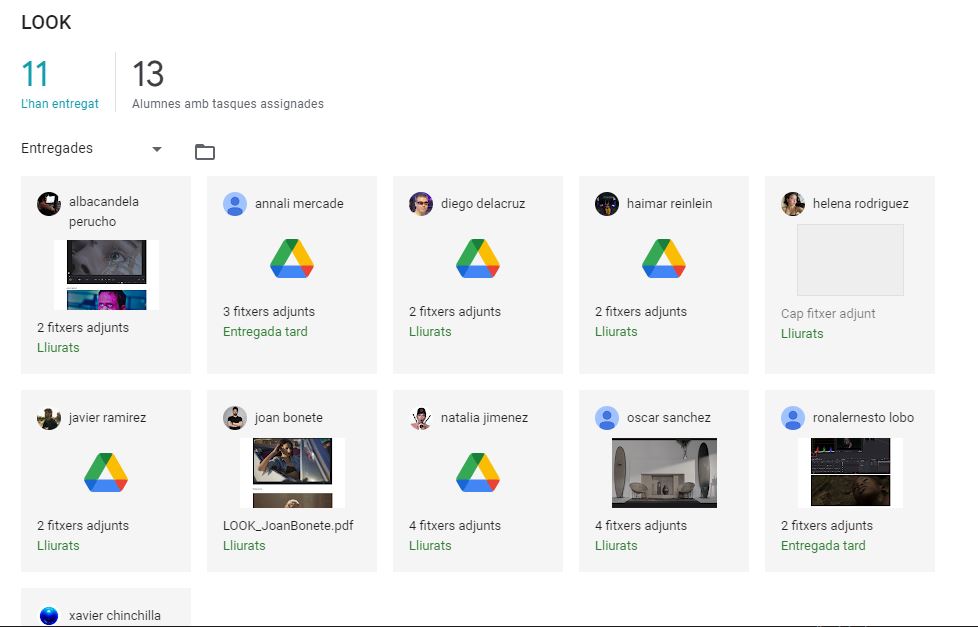This screenshot has width=978, height=627.
Task: Open albacandela perucho's submission name
Action: click(104, 211)
